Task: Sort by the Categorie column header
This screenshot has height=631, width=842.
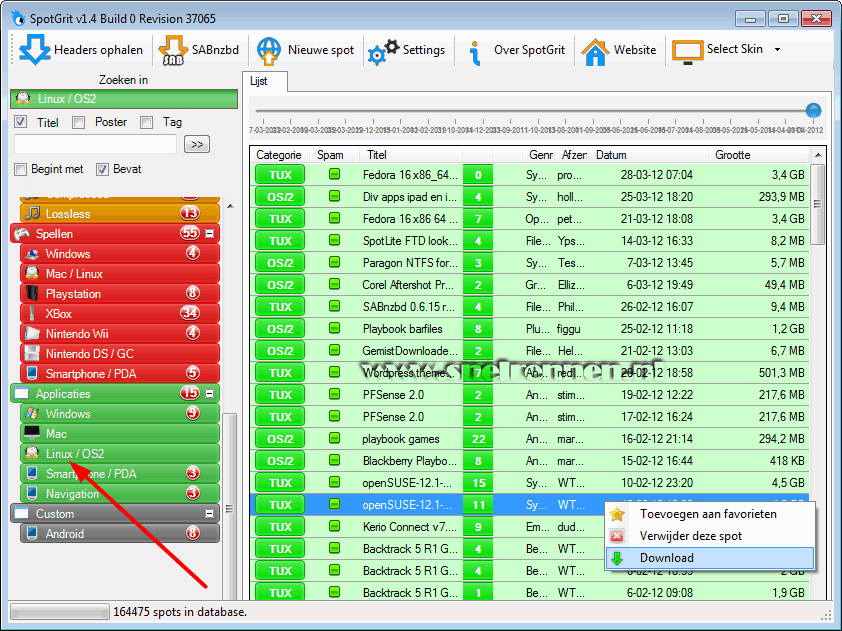Action: (x=279, y=155)
